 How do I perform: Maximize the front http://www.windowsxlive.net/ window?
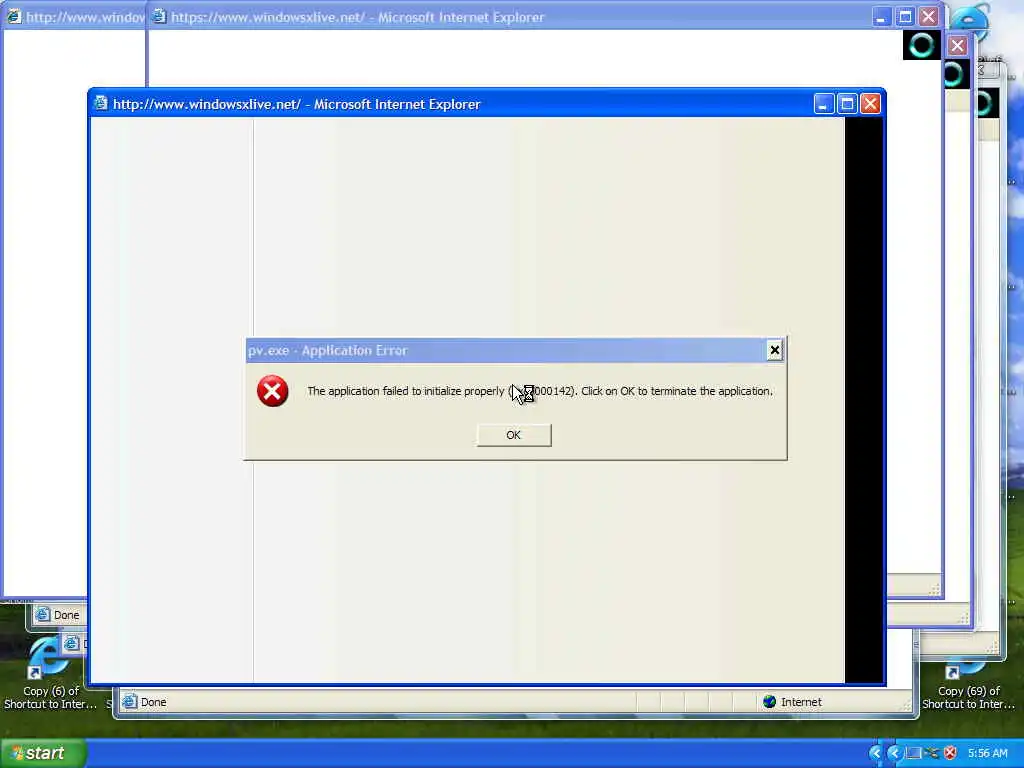pyautogui.click(x=847, y=104)
